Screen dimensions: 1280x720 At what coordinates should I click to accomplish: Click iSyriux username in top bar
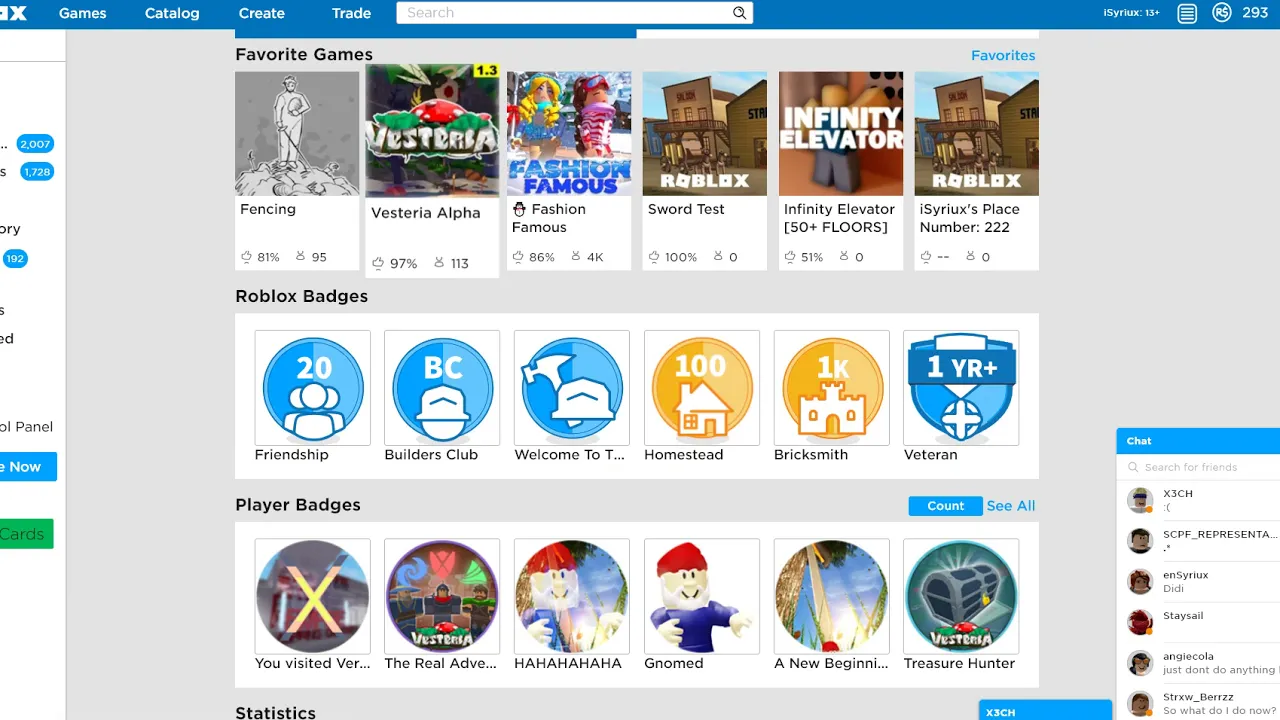1131,13
